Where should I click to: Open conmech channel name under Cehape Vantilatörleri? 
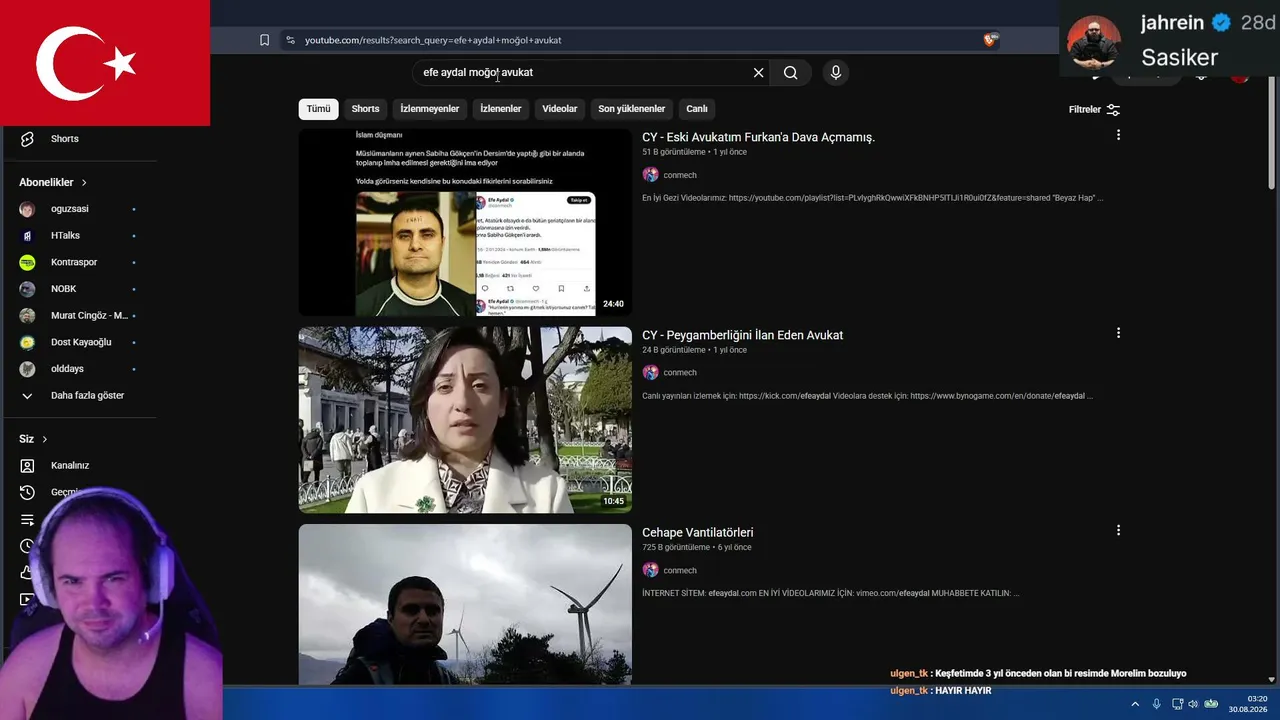680,570
